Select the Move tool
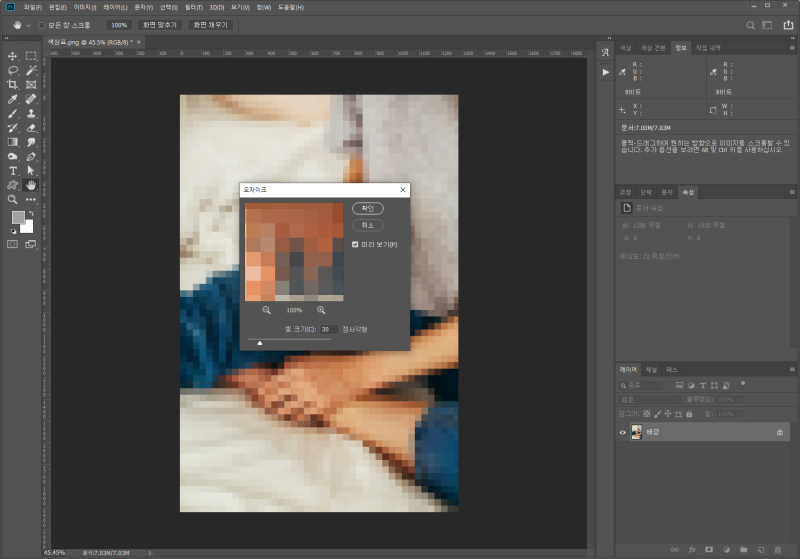This screenshot has height=559, width=800. tap(13, 56)
